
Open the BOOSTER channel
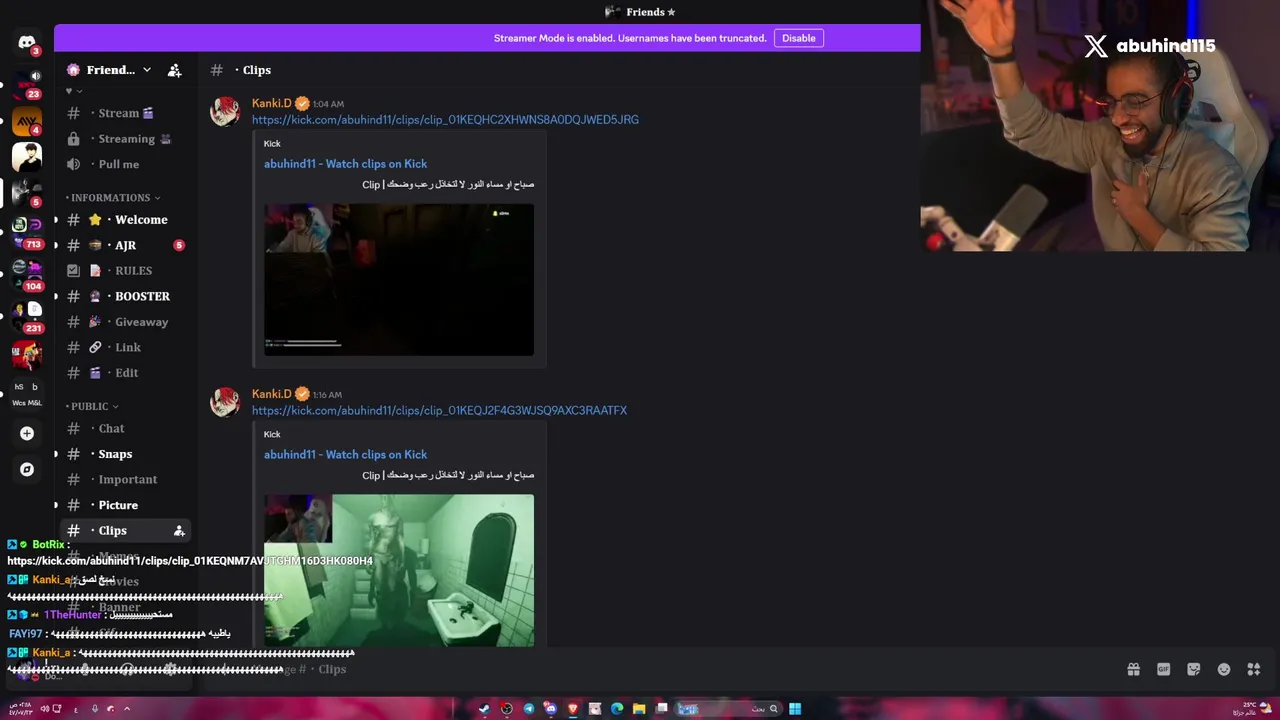[126, 296]
